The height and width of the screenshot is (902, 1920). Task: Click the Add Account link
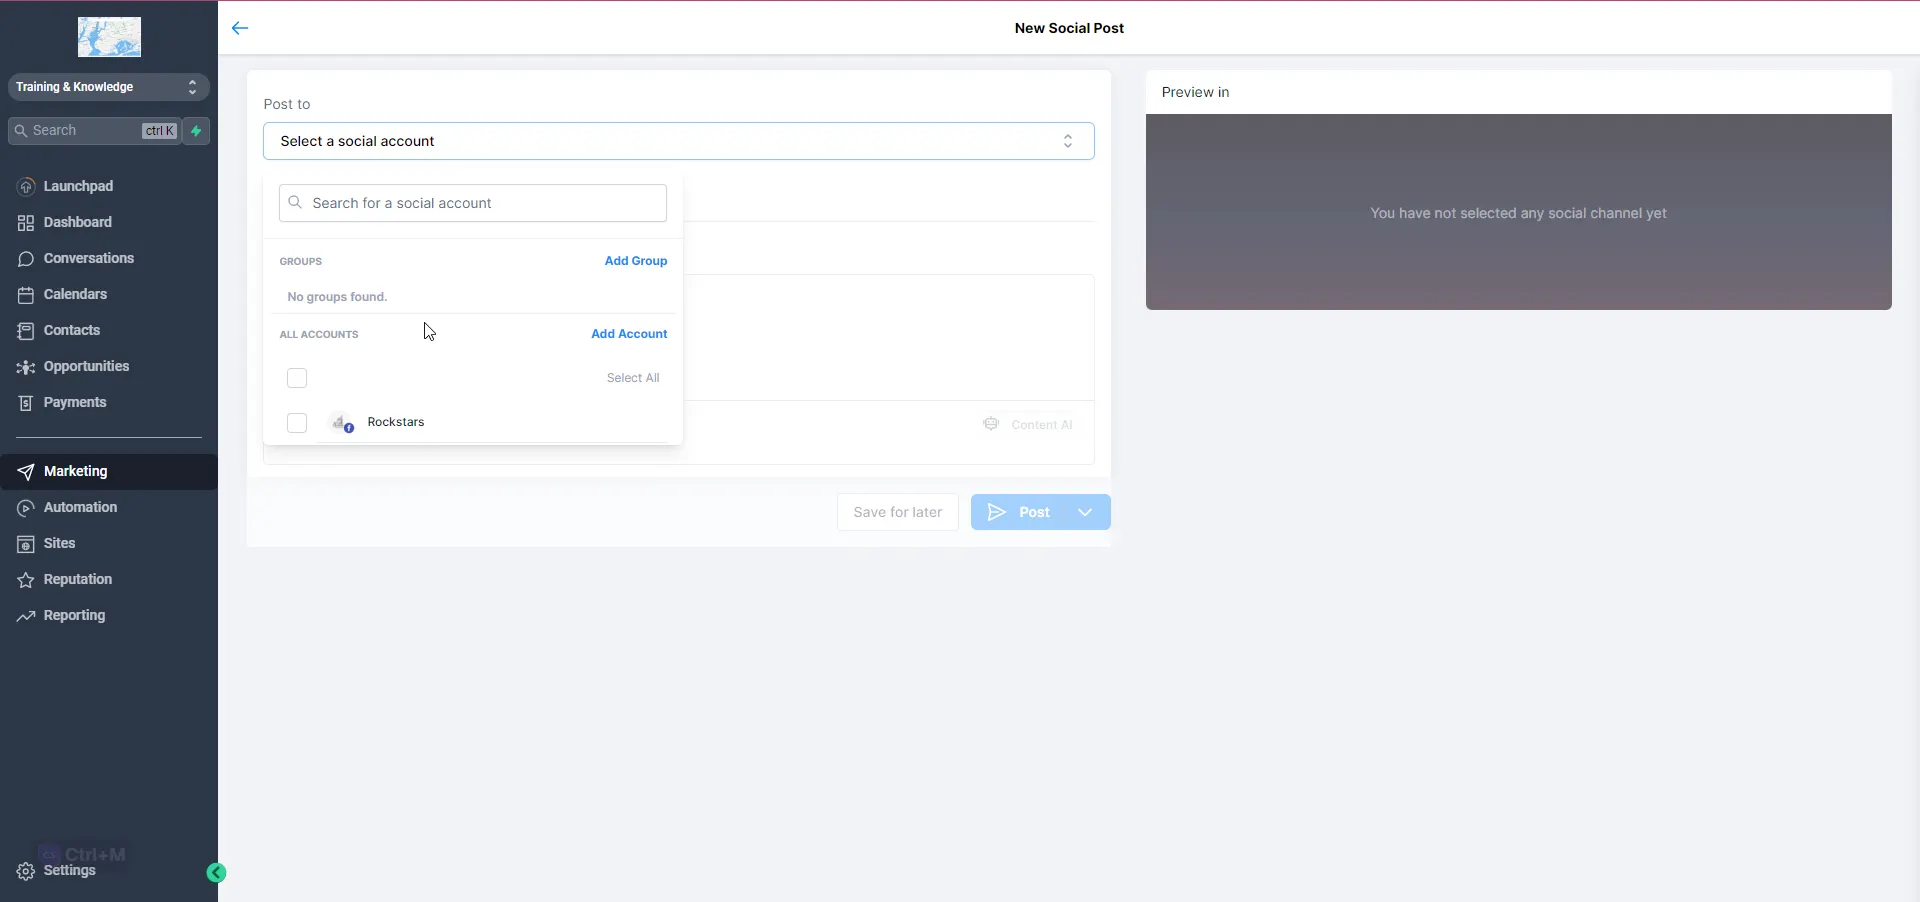pyautogui.click(x=629, y=334)
